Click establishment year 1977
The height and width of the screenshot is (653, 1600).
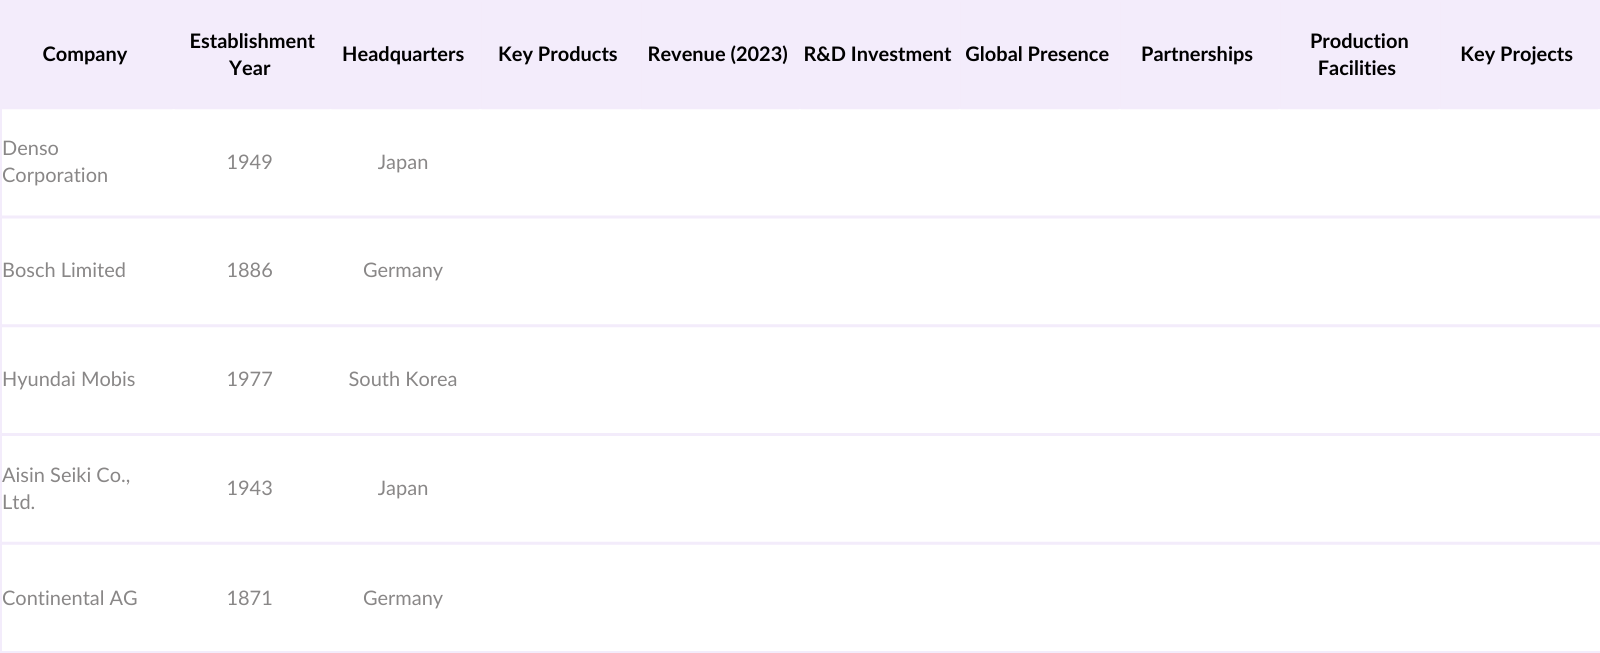[x=249, y=379]
